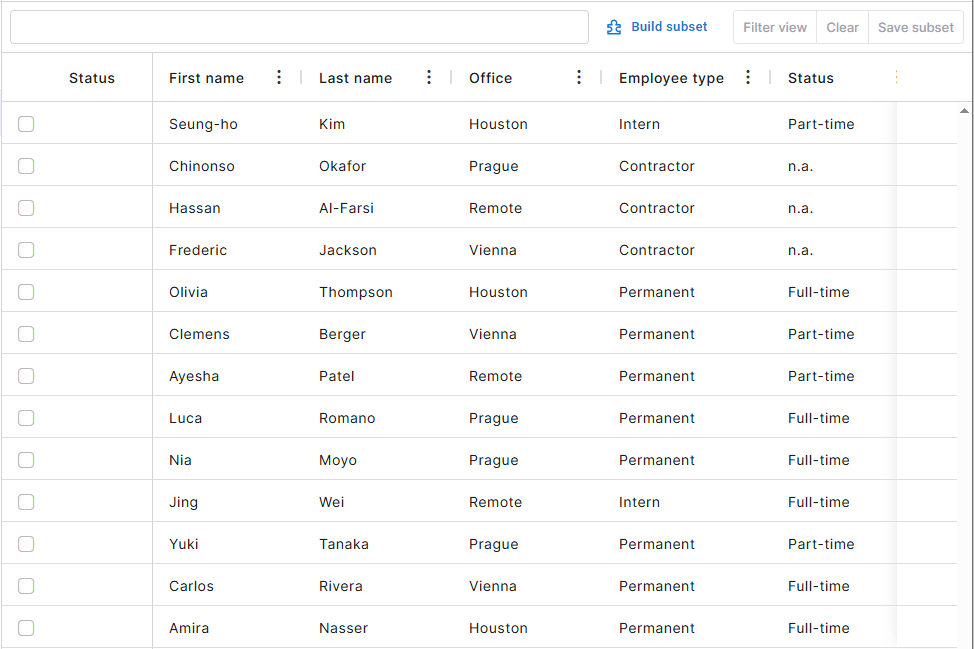The width and height of the screenshot is (974, 649).
Task: Open the Office column three-dot menu
Action: point(579,78)
